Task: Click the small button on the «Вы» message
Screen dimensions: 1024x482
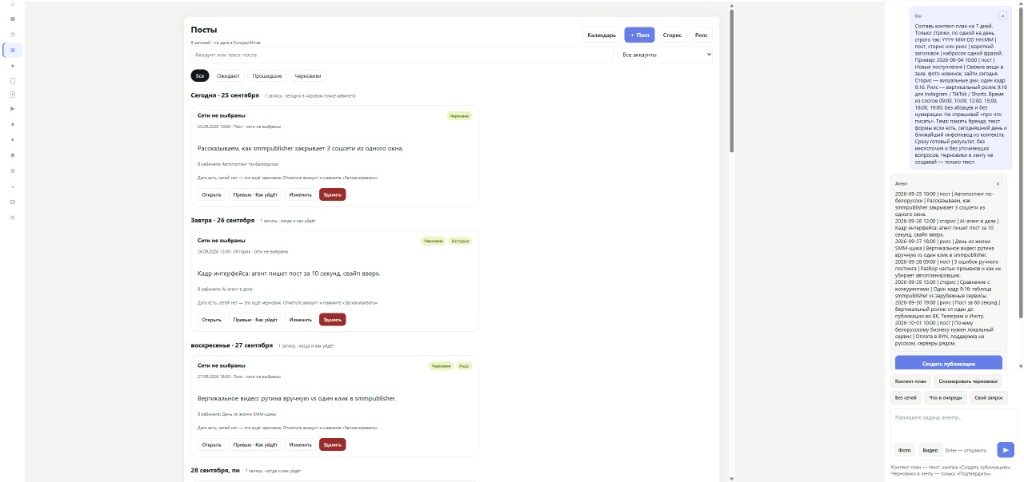Action: (1002, 16)
